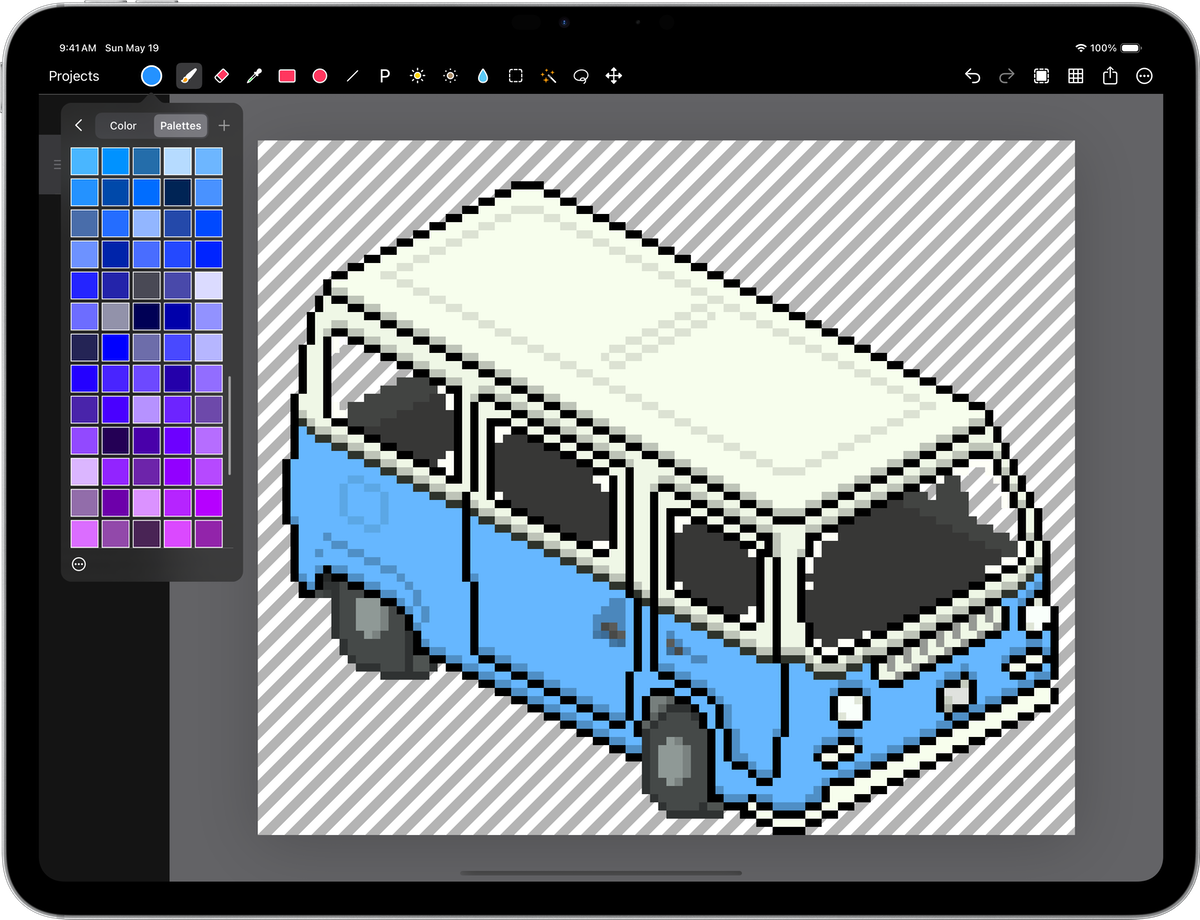This screenshot has width=1200, height=920.
Task: Choose the move arrows tool
Action: (614, 76)
